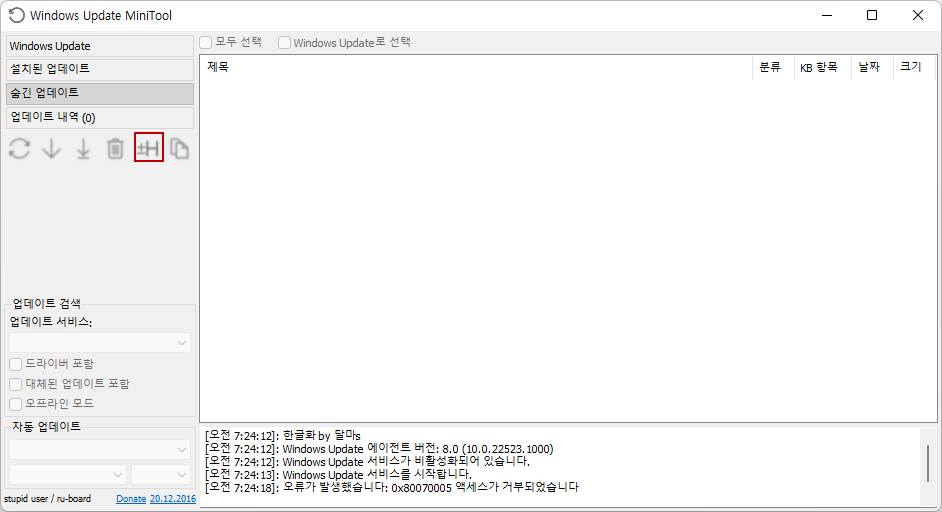Click the refresh/check for updates icon
The image size is (942, 512).
pyautogui.click(x=19, y=148)
